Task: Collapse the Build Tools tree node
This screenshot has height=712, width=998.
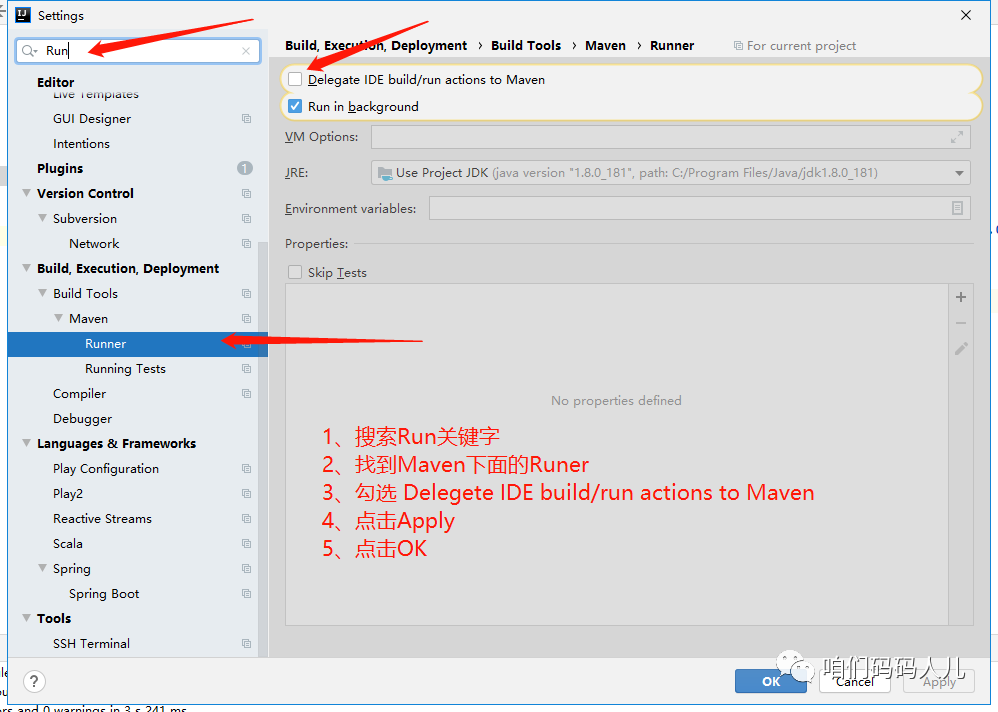Action: click(43, 293)
